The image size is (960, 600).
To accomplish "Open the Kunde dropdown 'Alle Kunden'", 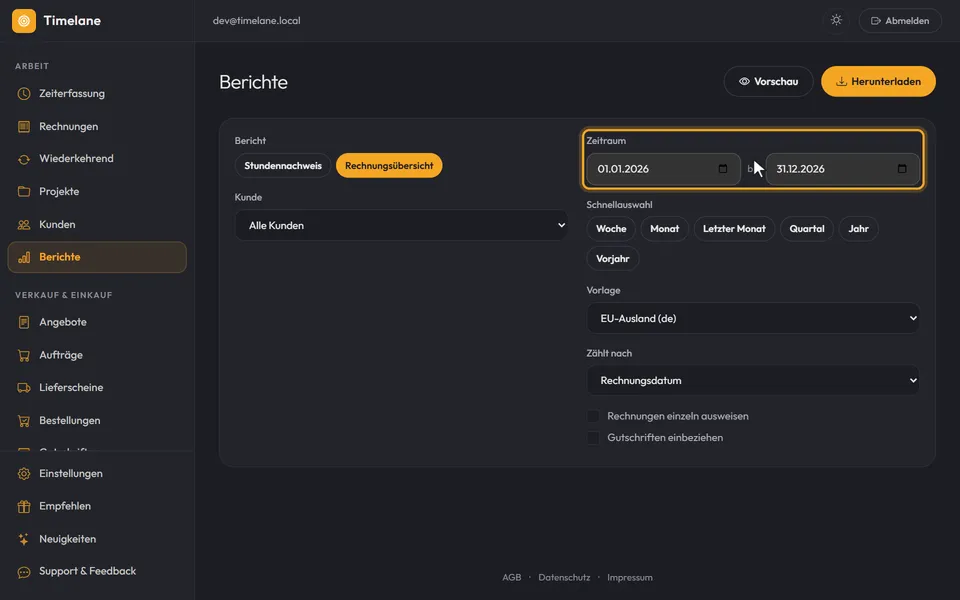I will (x=402, y=225).
